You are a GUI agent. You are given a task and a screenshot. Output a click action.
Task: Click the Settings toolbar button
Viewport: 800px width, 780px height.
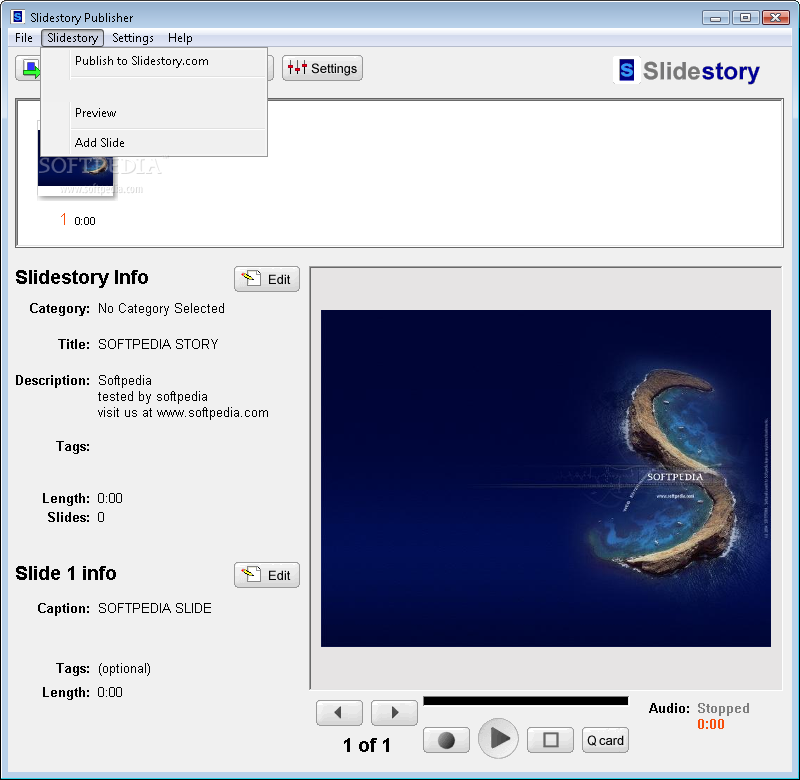click(x=322, y=68)
